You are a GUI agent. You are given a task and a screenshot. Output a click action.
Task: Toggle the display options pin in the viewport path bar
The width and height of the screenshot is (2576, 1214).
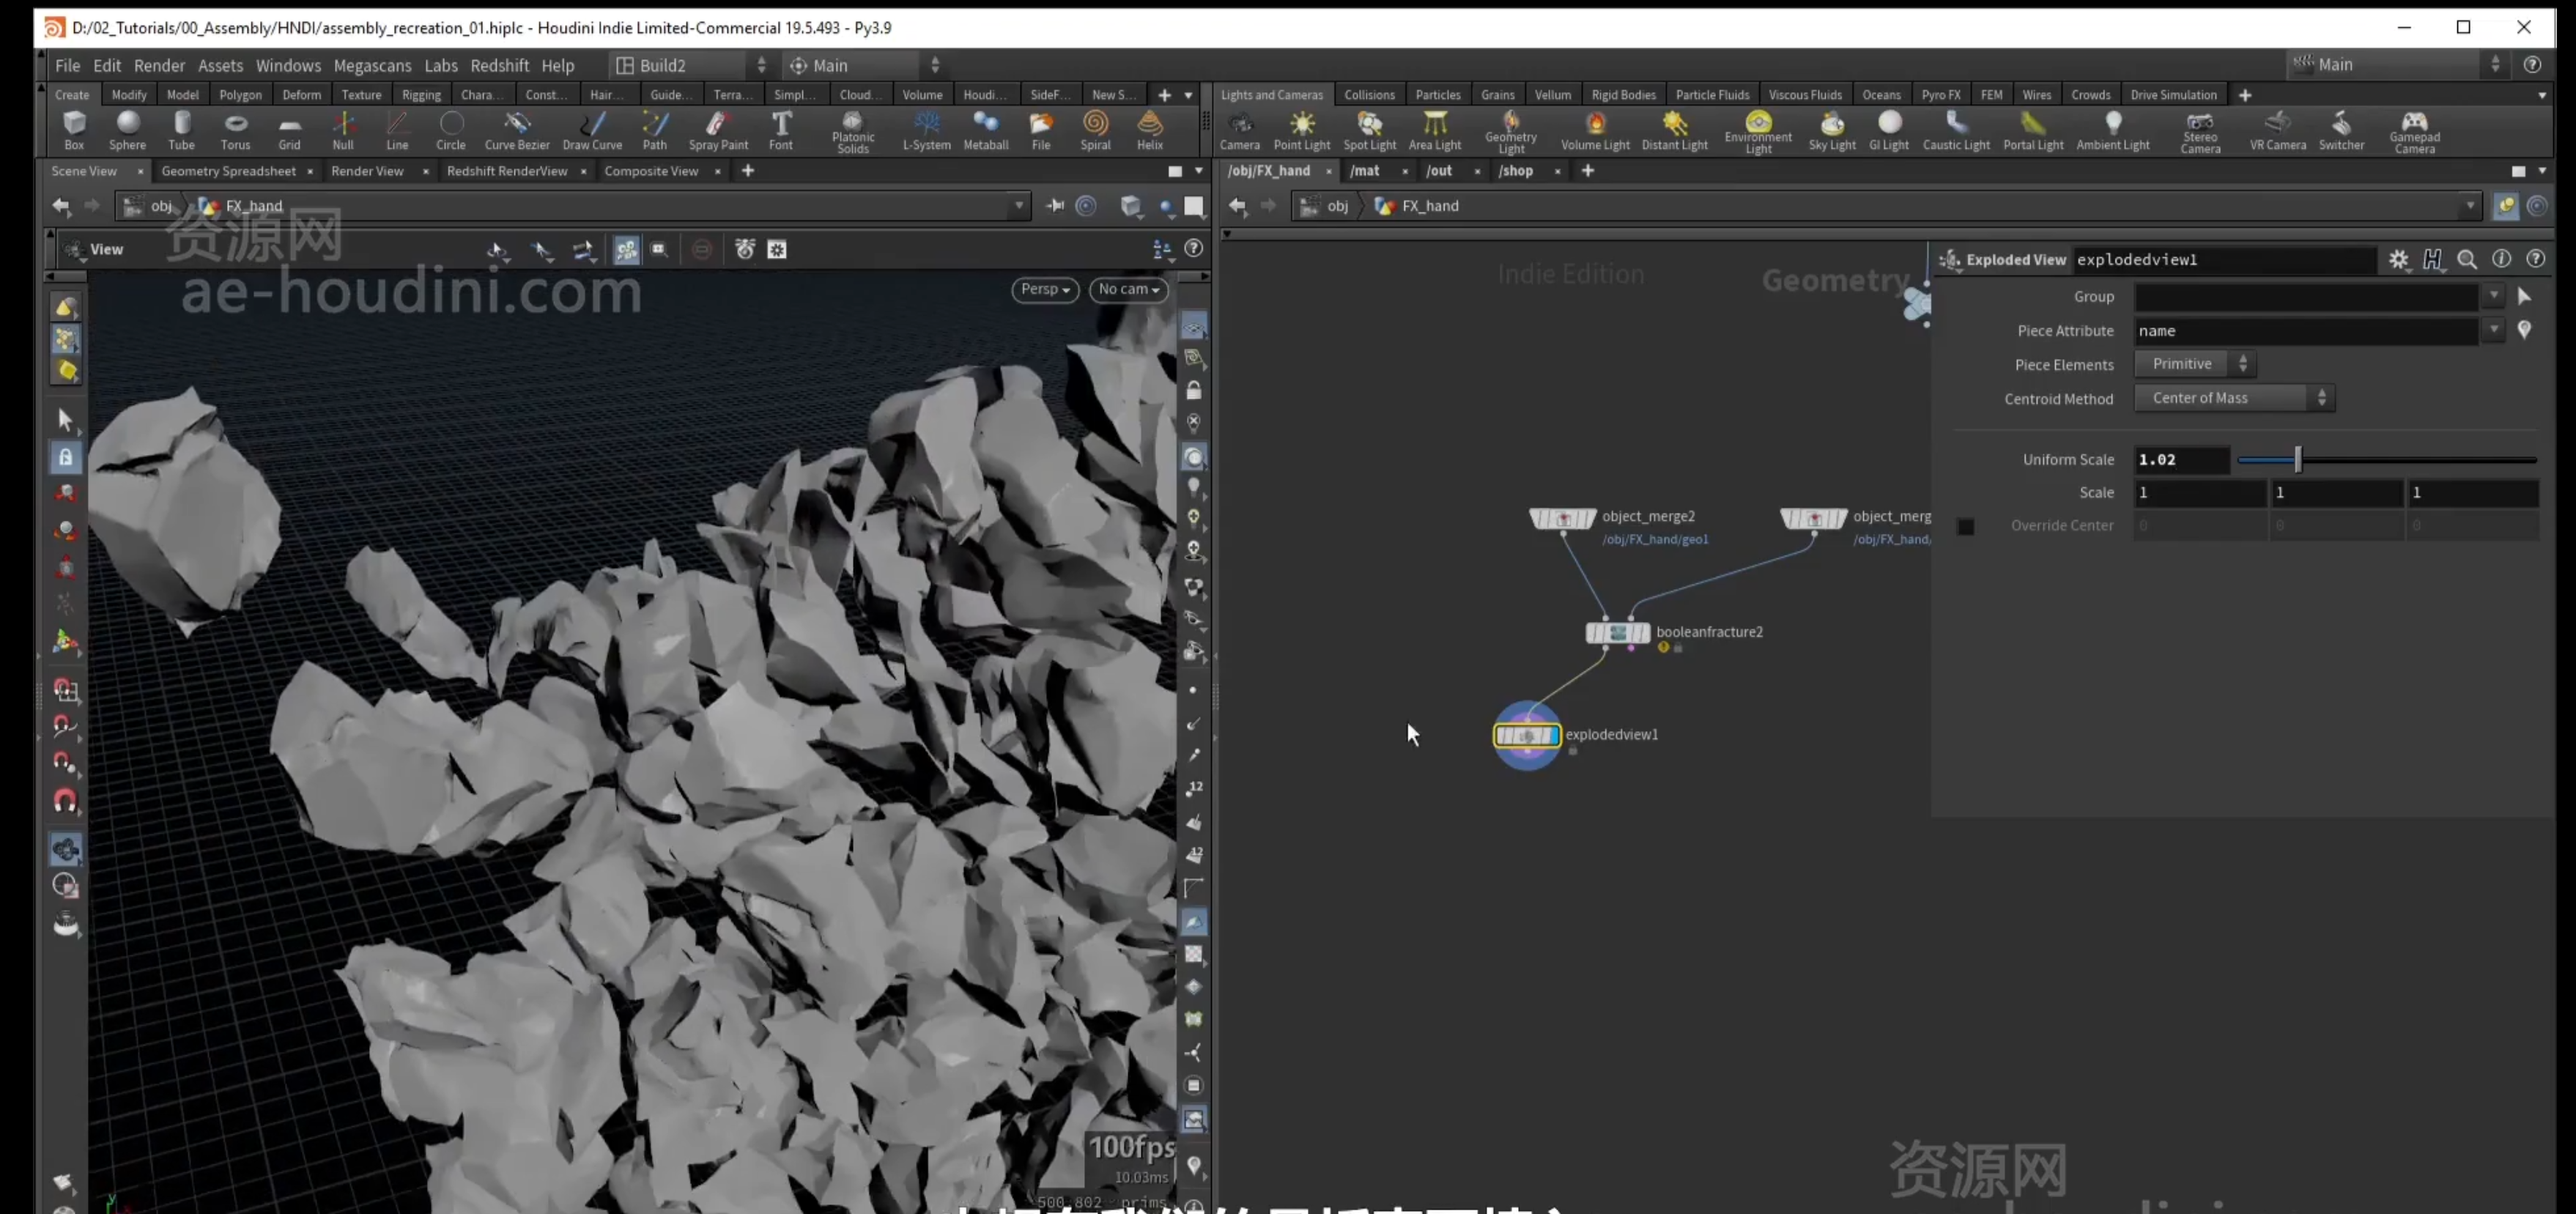click(x=1054, y=206)
